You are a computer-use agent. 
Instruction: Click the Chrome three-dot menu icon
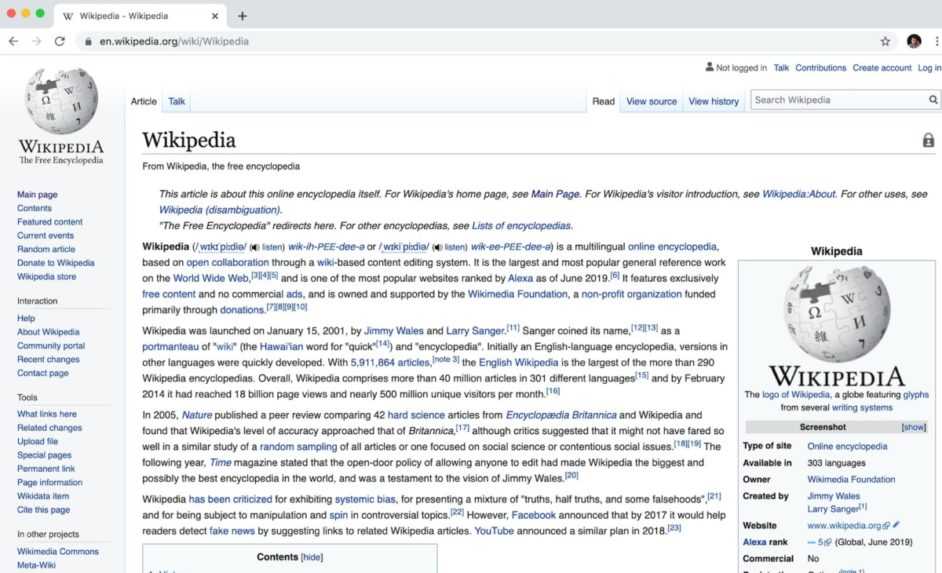tap(937, 41)
